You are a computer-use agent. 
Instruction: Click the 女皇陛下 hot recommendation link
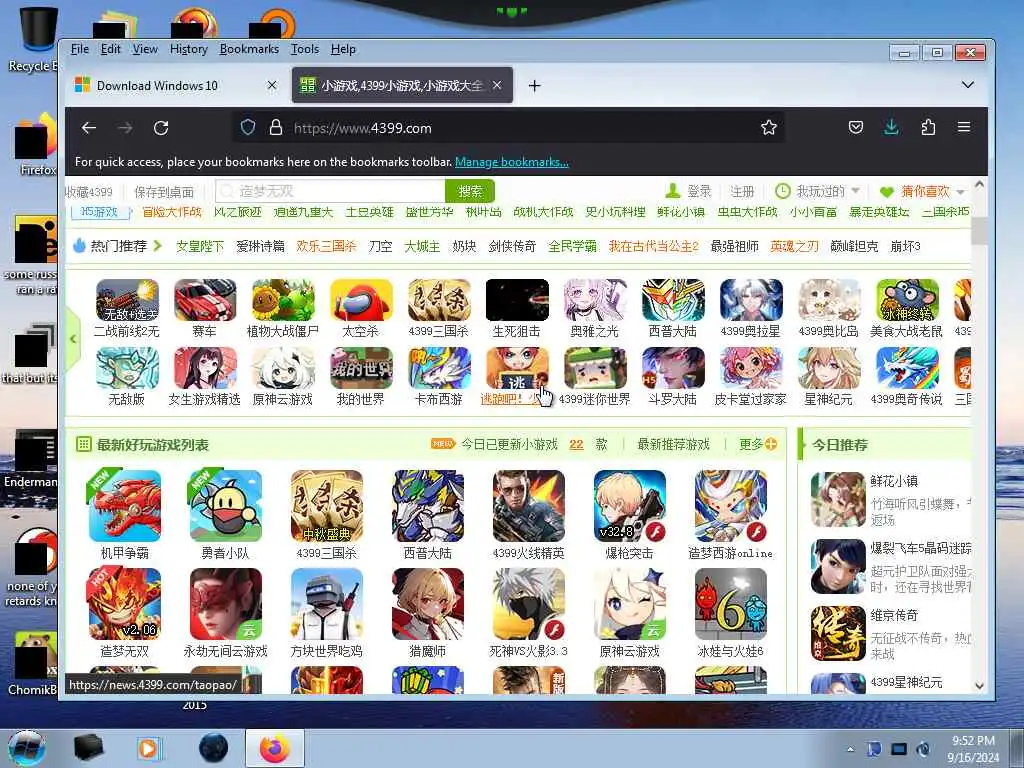[x=200, y=246]
